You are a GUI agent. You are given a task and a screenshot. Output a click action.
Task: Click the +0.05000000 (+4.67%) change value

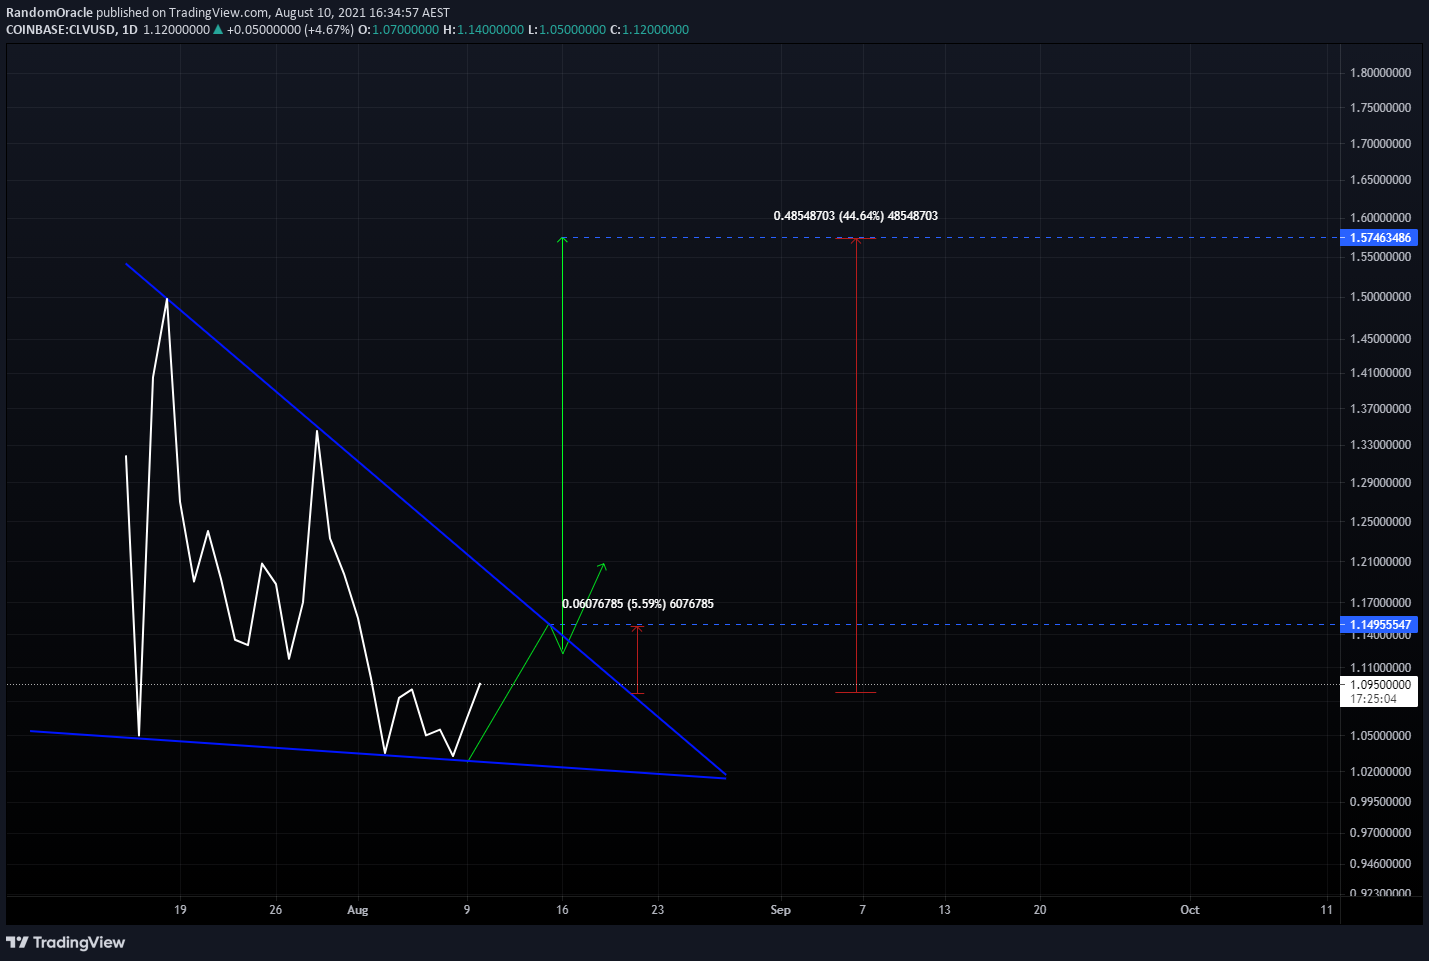coord(290,30)
